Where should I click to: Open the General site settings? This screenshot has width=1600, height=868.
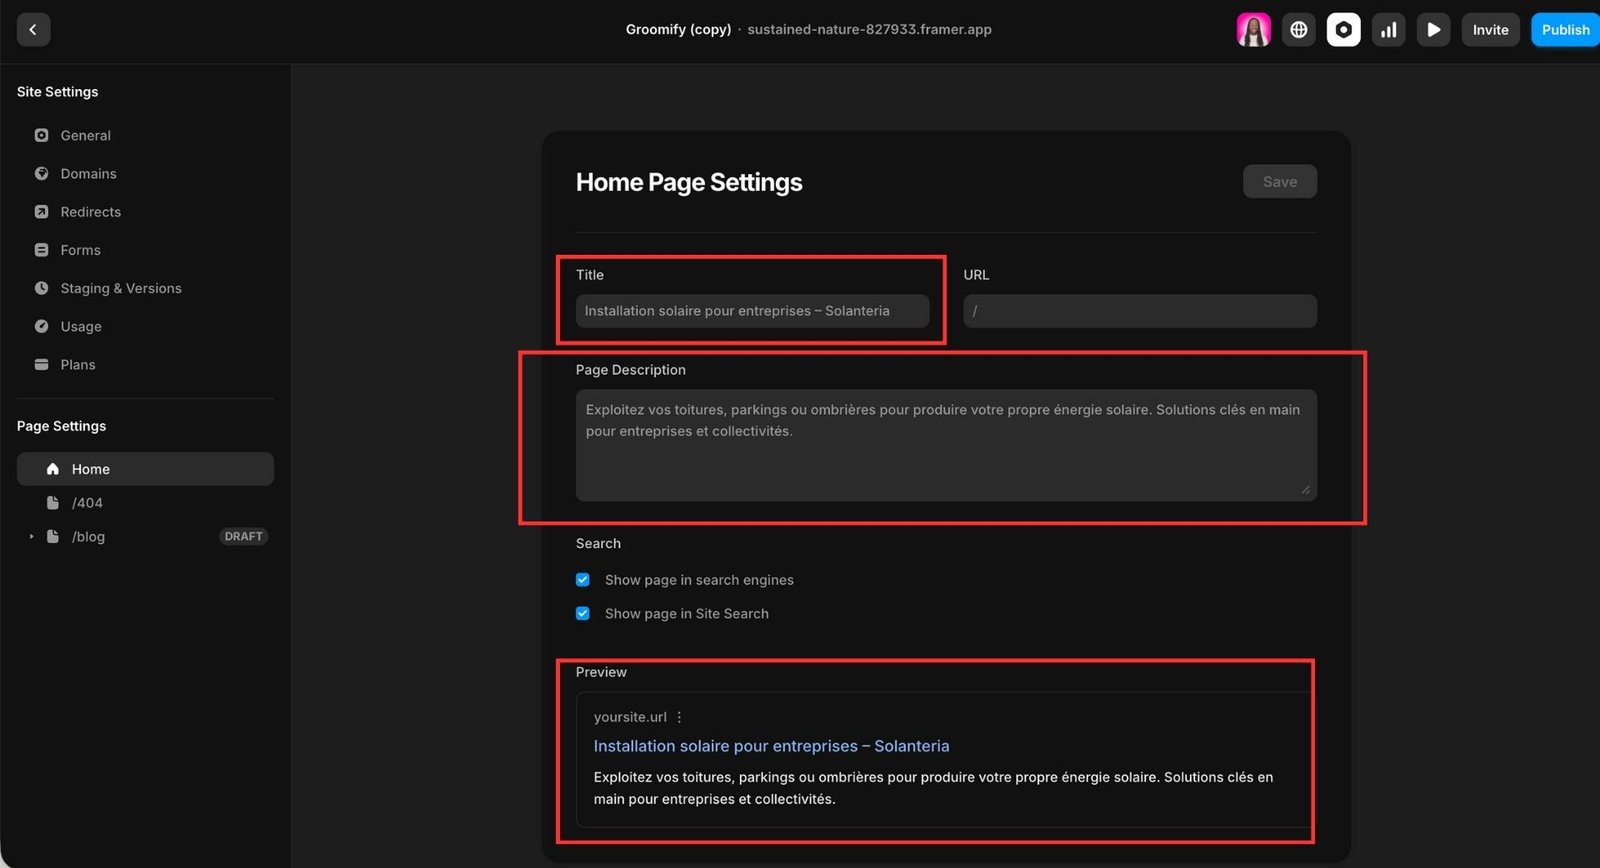coord(85,136)
